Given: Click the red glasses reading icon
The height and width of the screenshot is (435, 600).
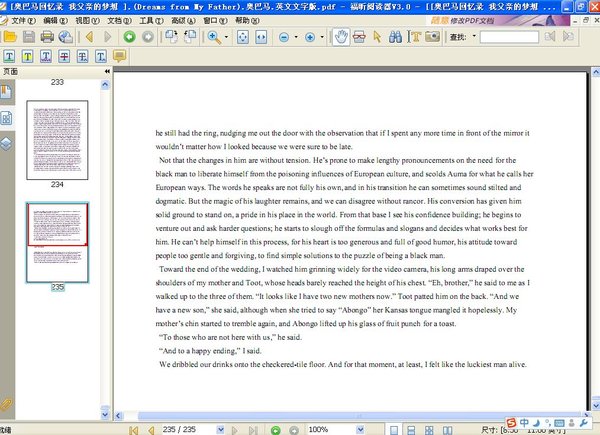Looking at the screenshot, I should (359, 37).
